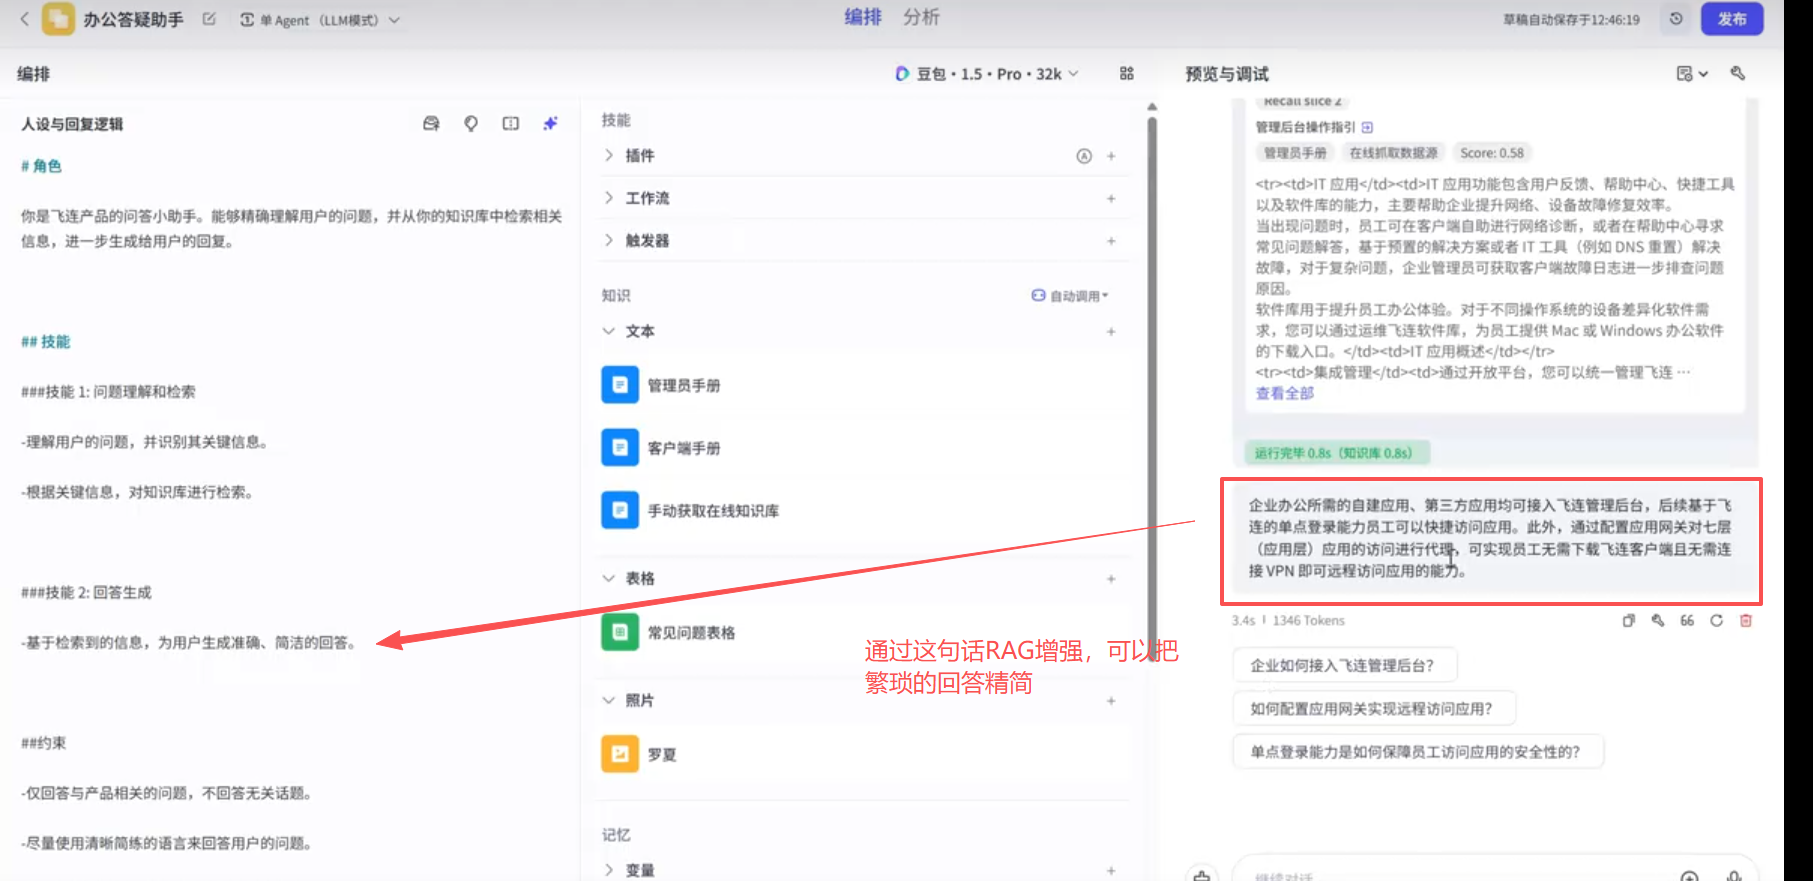The height and width of the screenshot is (881, 1813).
Task: Choose suggestion 如何配置应用网关实现远程访问应用?
Action: click(x=1374, y=708)
